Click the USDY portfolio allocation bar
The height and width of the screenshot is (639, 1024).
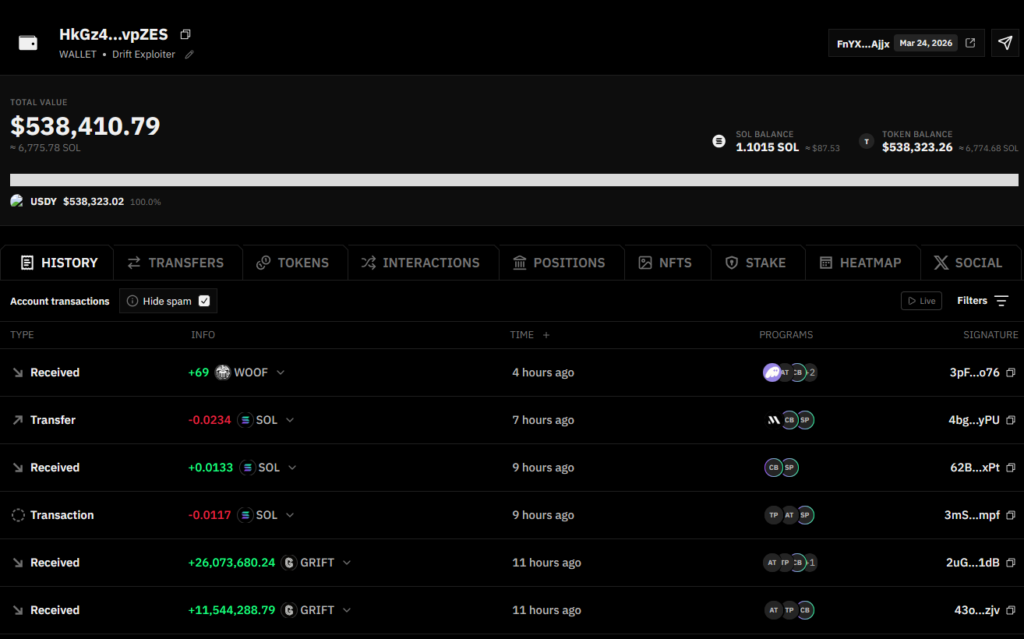coord(514,180)
